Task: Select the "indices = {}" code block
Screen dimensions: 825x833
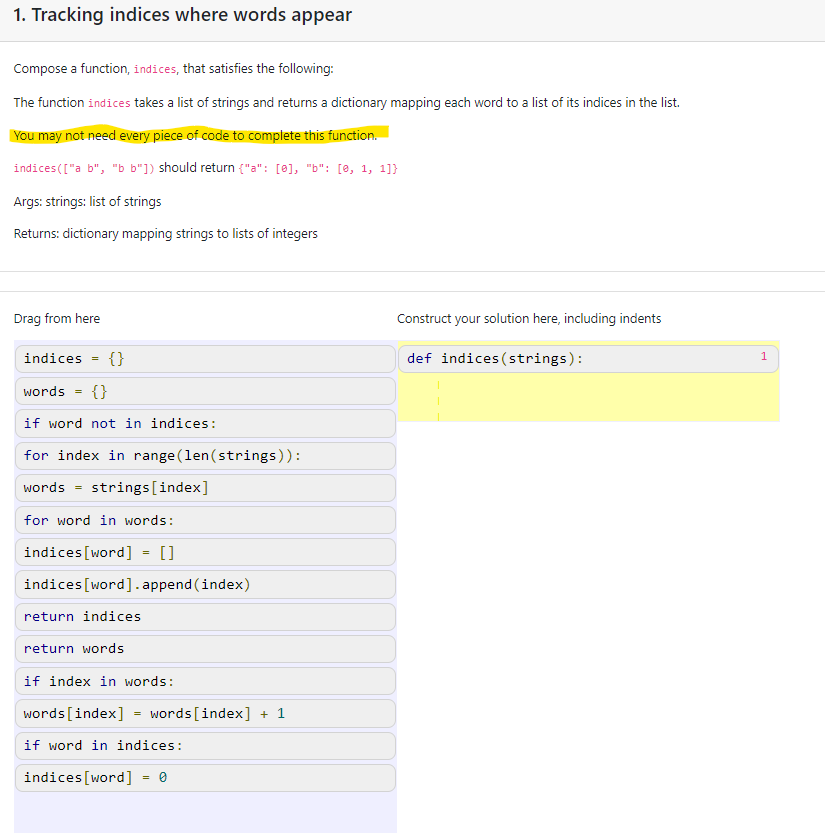Action: click(205, 358)
